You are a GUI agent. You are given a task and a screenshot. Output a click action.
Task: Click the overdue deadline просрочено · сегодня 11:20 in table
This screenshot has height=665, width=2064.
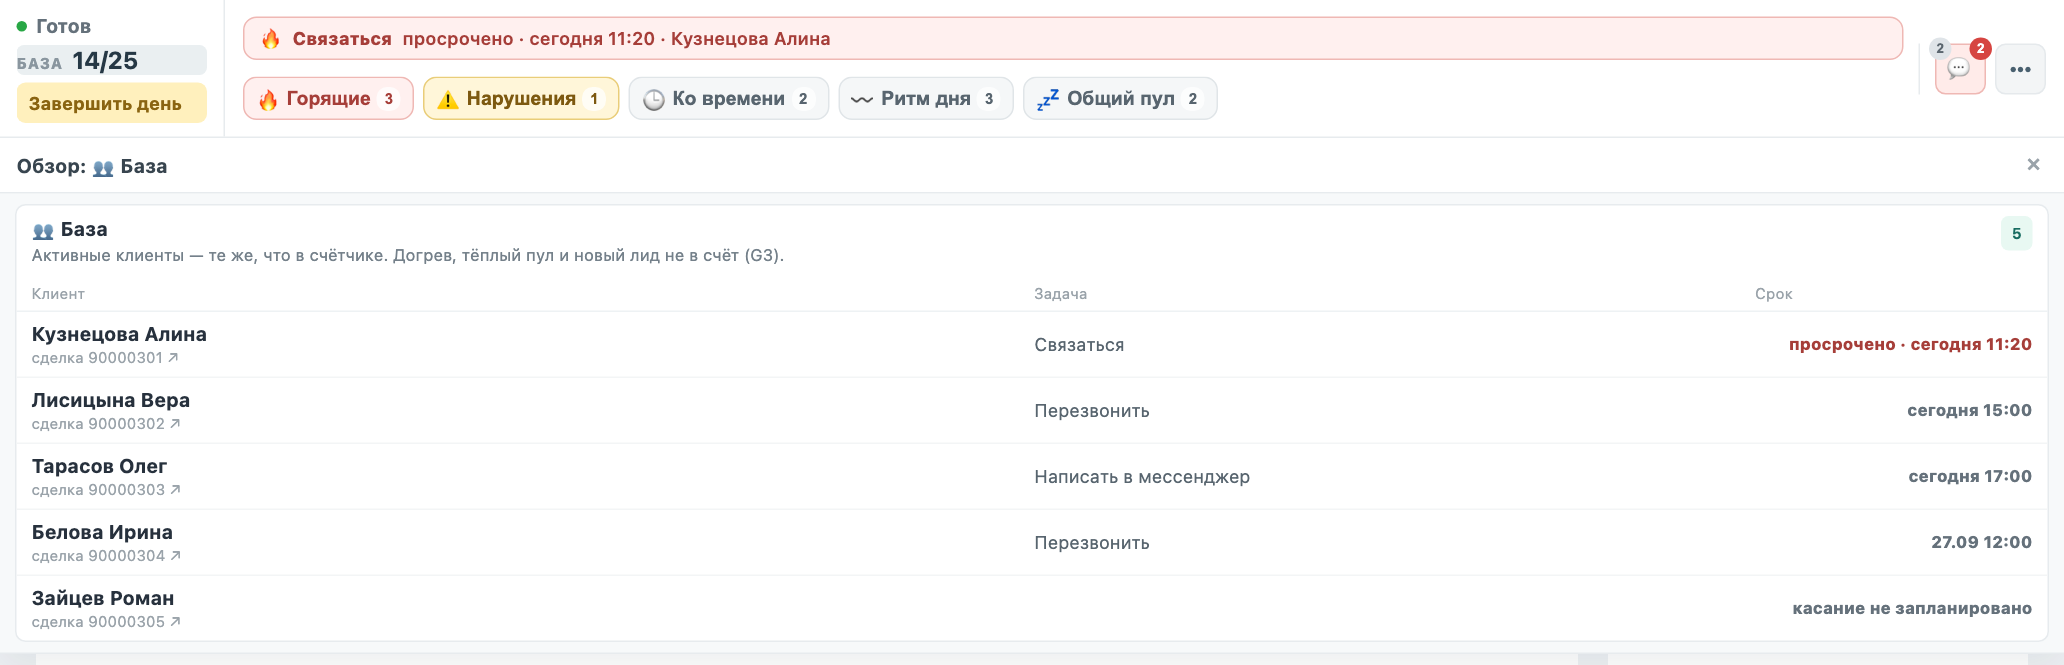[x=1910, y=344]
